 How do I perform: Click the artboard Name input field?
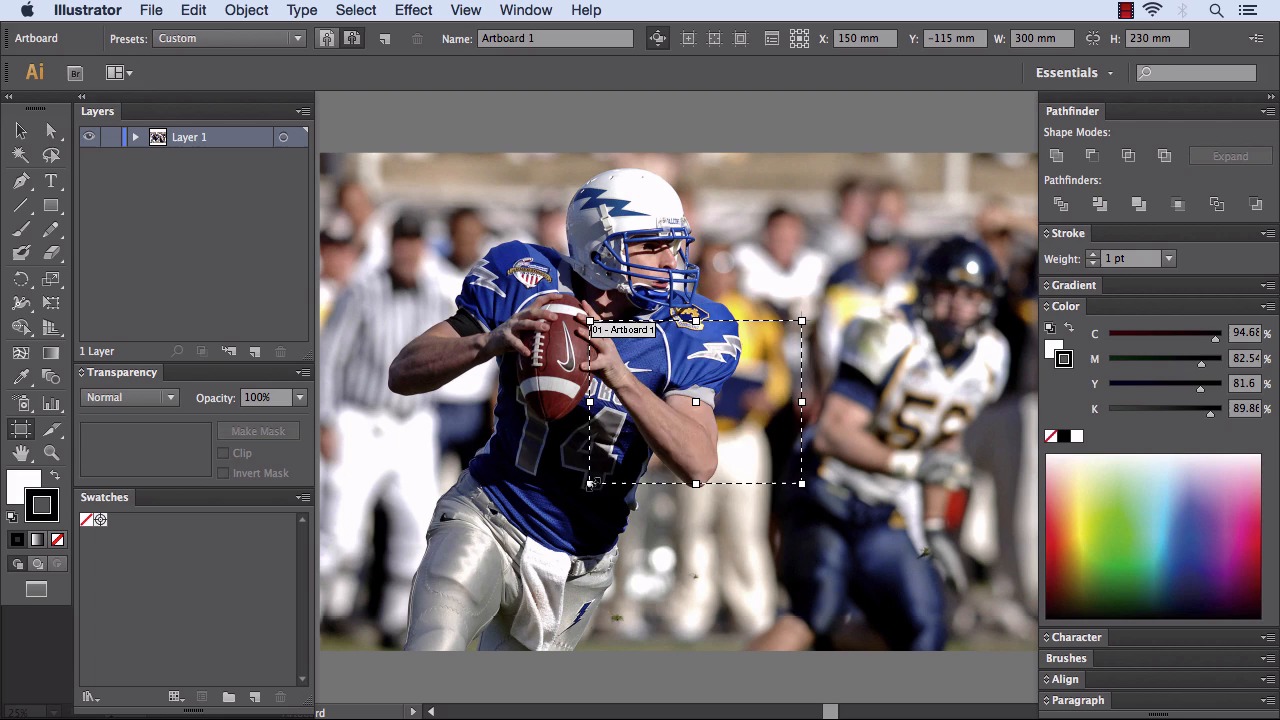pos(555,38)
